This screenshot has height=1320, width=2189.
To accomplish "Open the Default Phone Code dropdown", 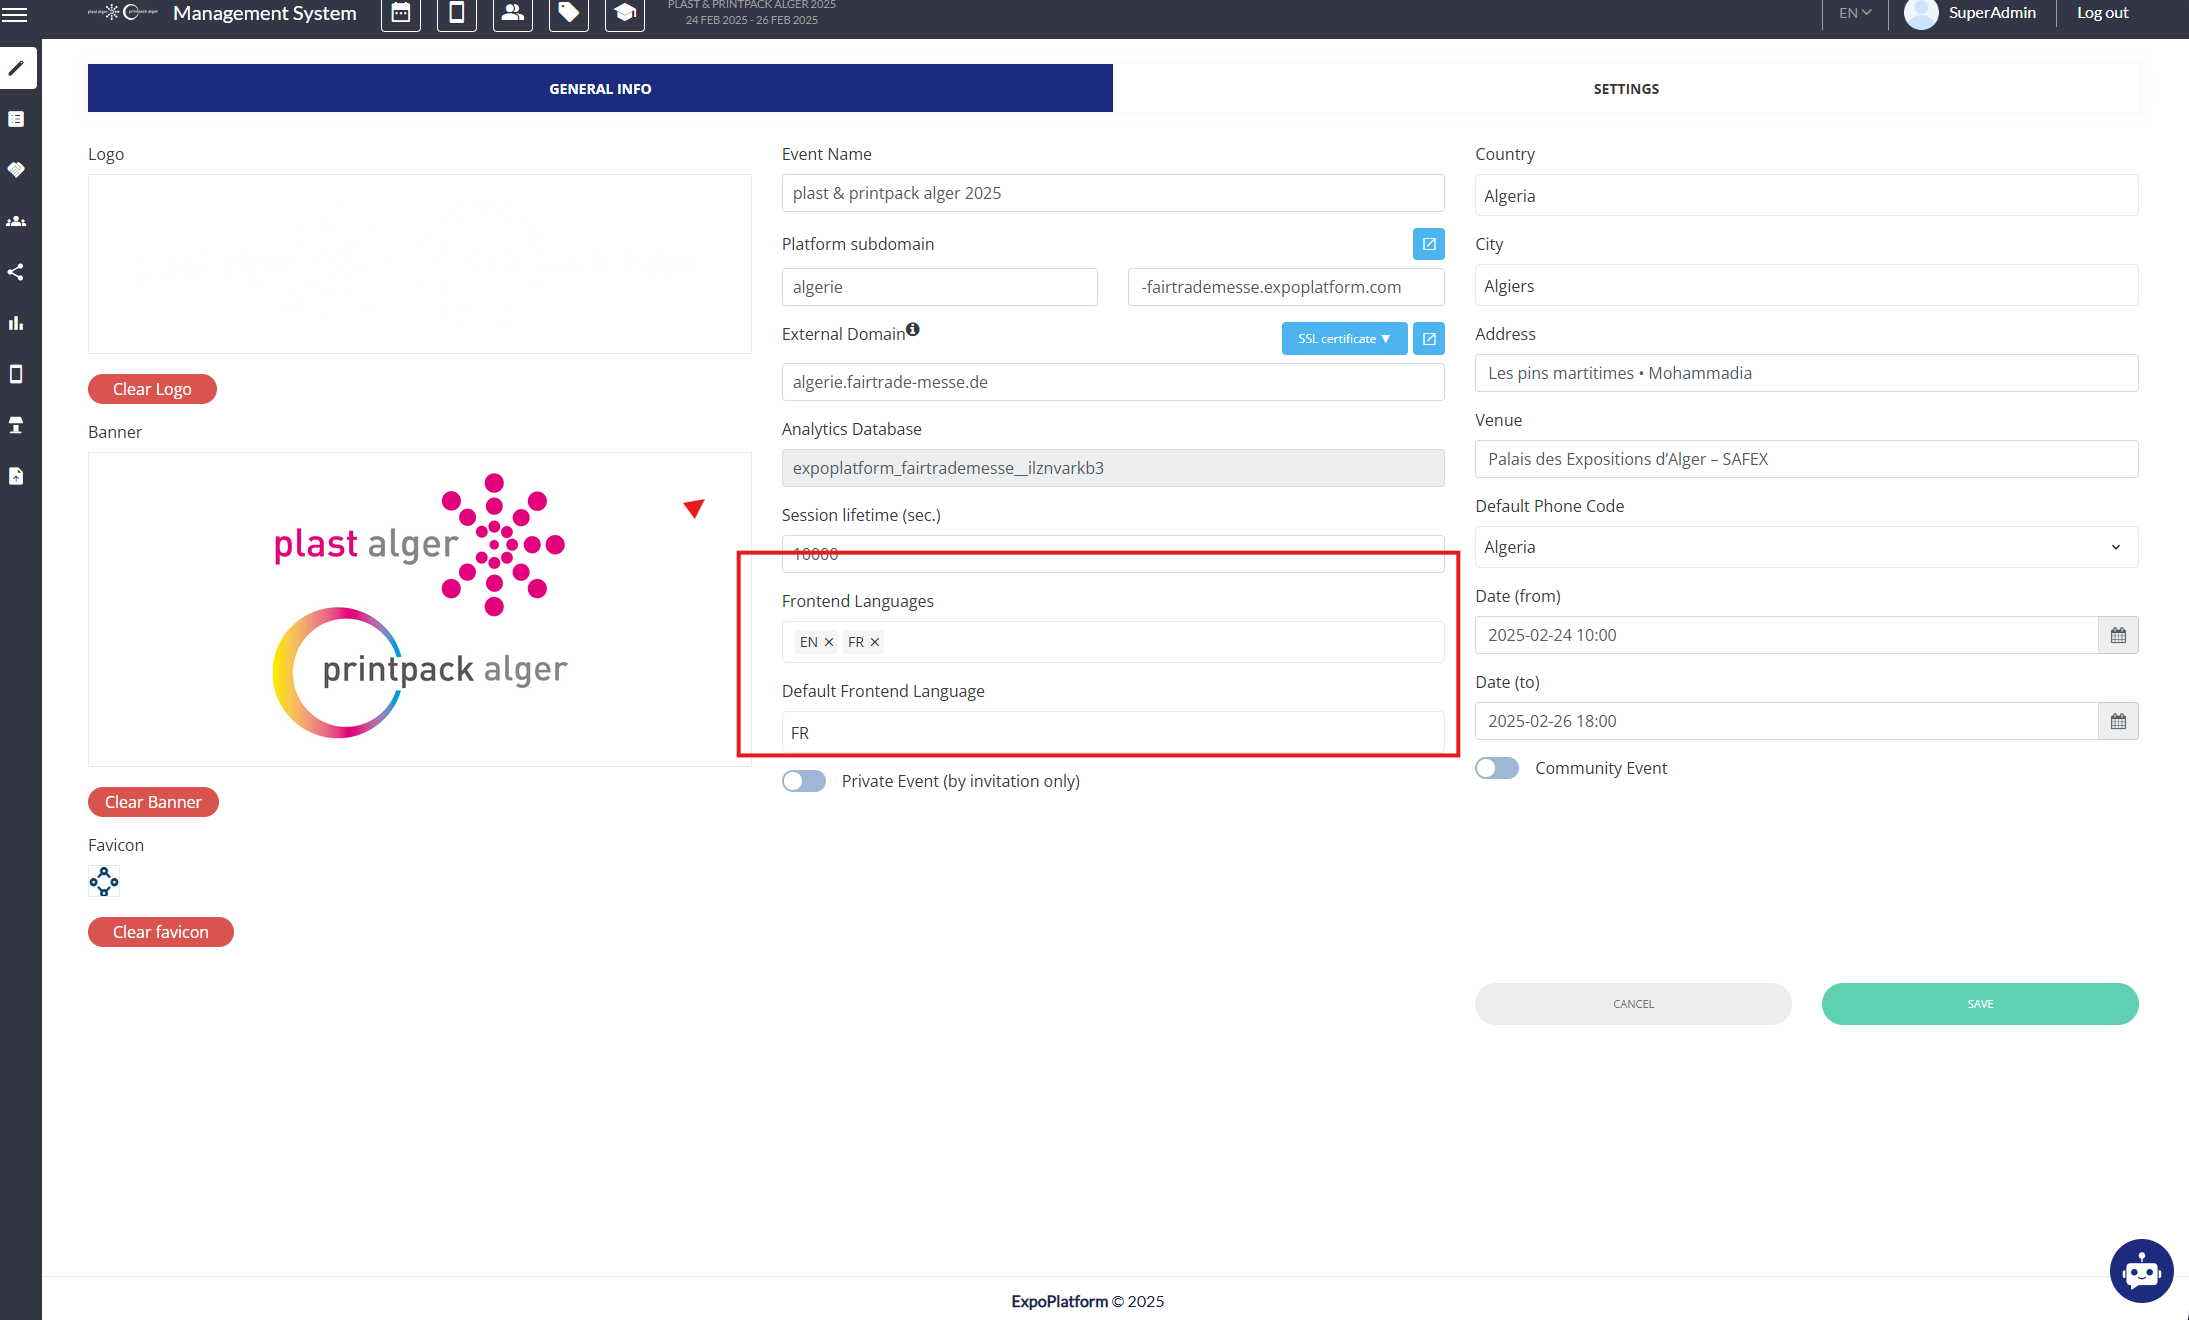I will 1806,547.
